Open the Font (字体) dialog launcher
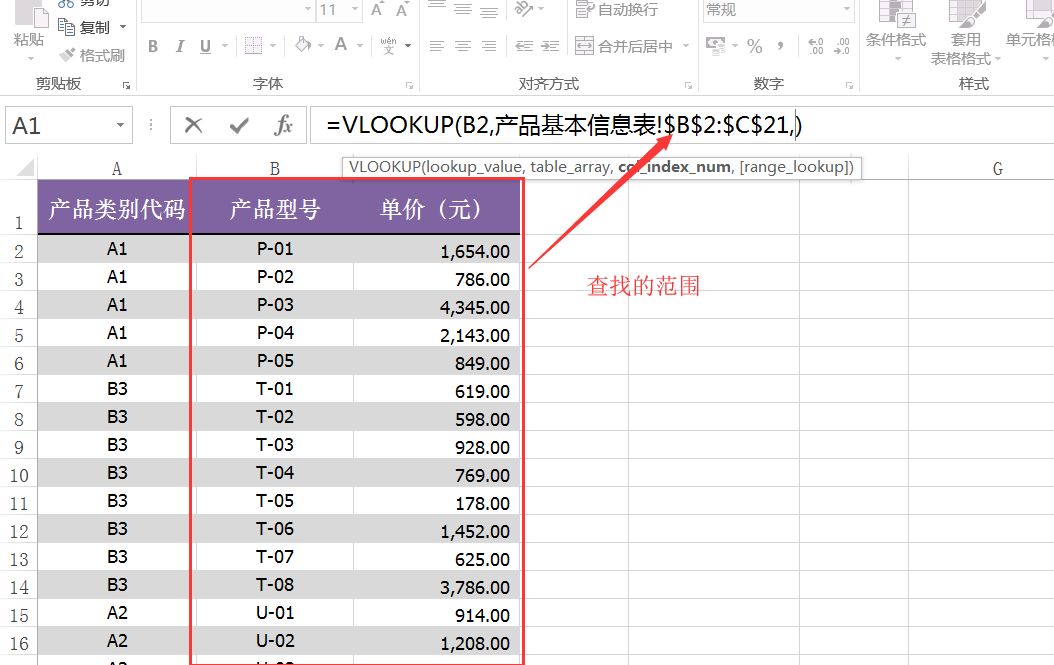The image size is (1054, 665). 409,85
